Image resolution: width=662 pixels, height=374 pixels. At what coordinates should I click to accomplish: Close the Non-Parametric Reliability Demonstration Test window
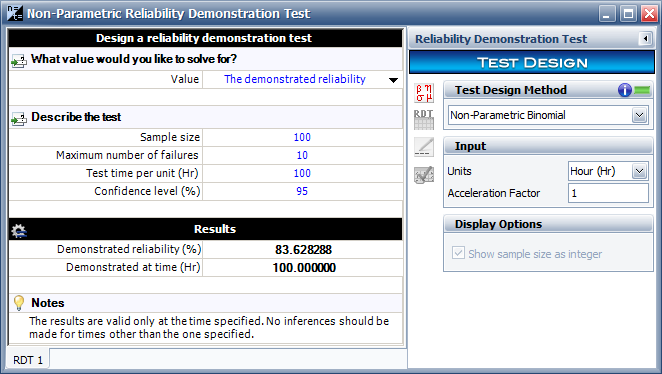(649, 14)
